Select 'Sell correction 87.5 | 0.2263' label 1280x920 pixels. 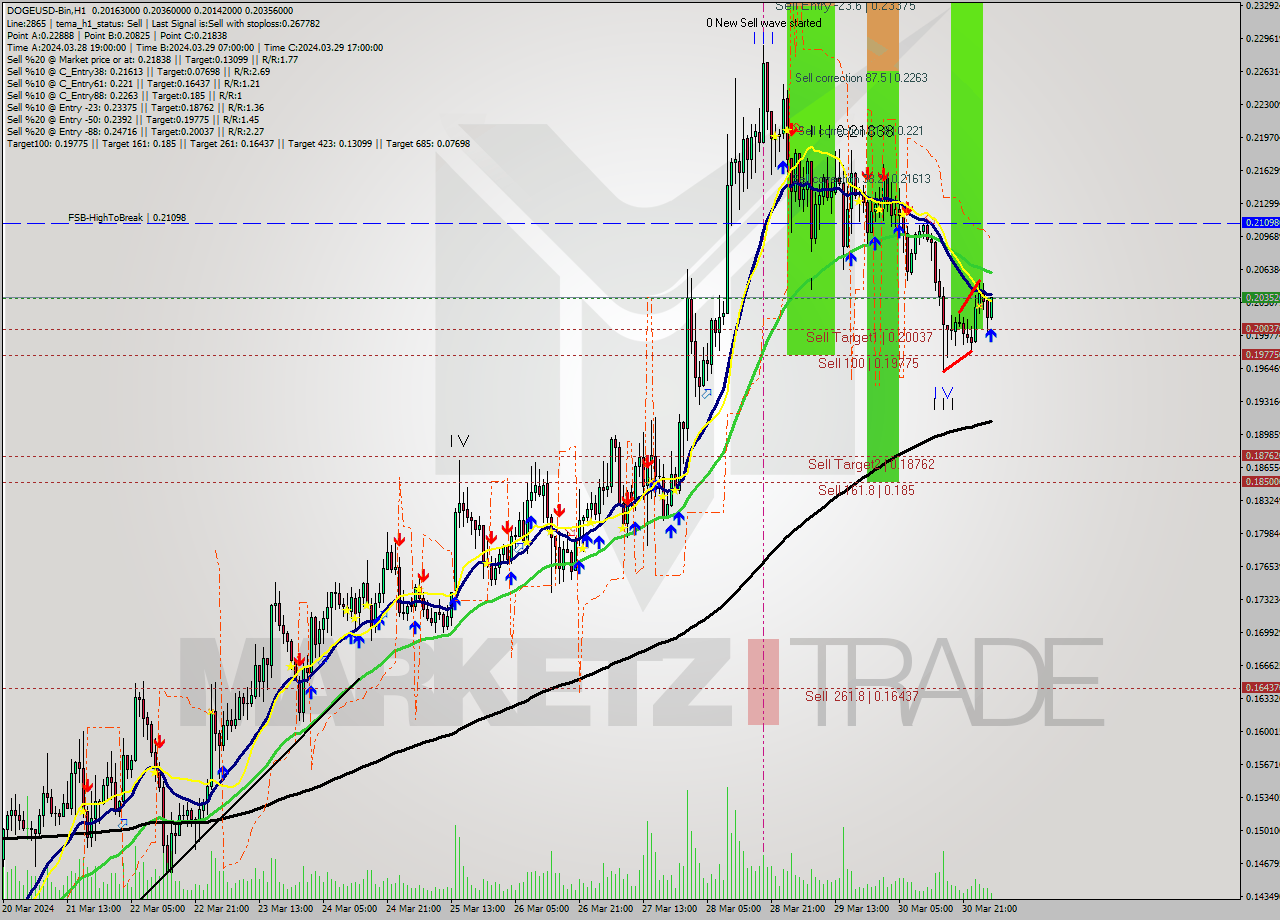(x=861, y=77)
